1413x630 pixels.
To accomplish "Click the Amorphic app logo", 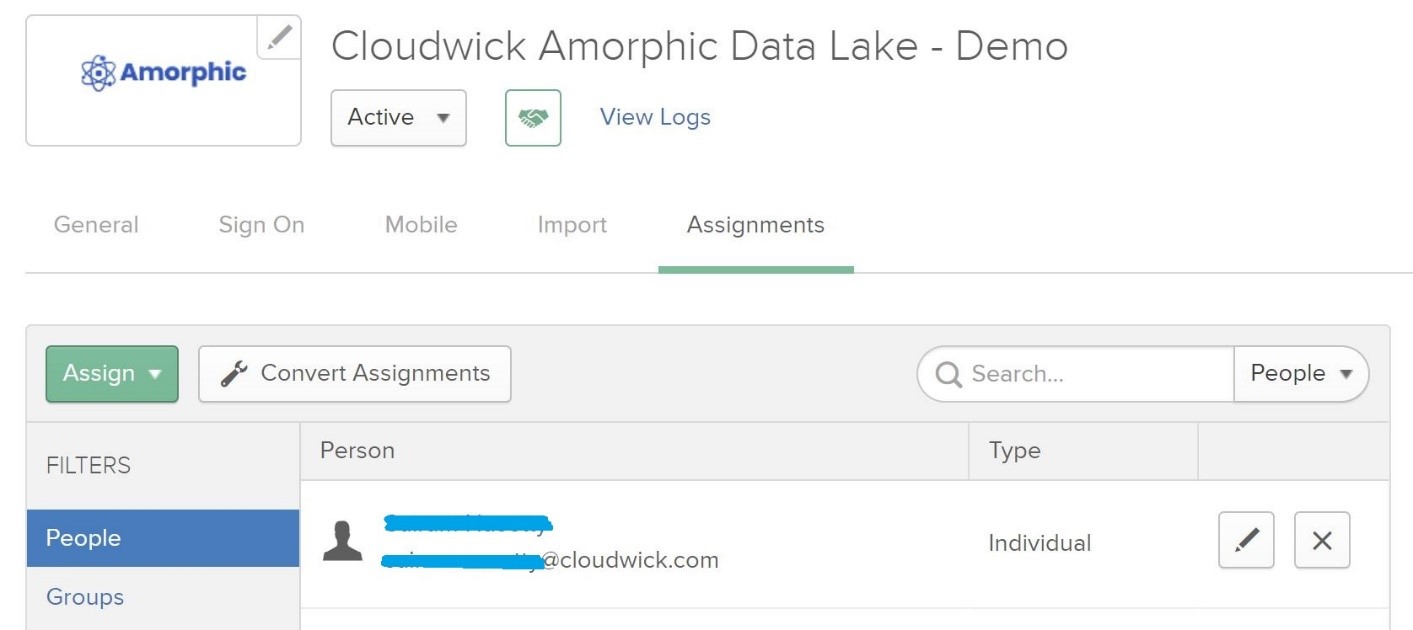I will point(163,73).
